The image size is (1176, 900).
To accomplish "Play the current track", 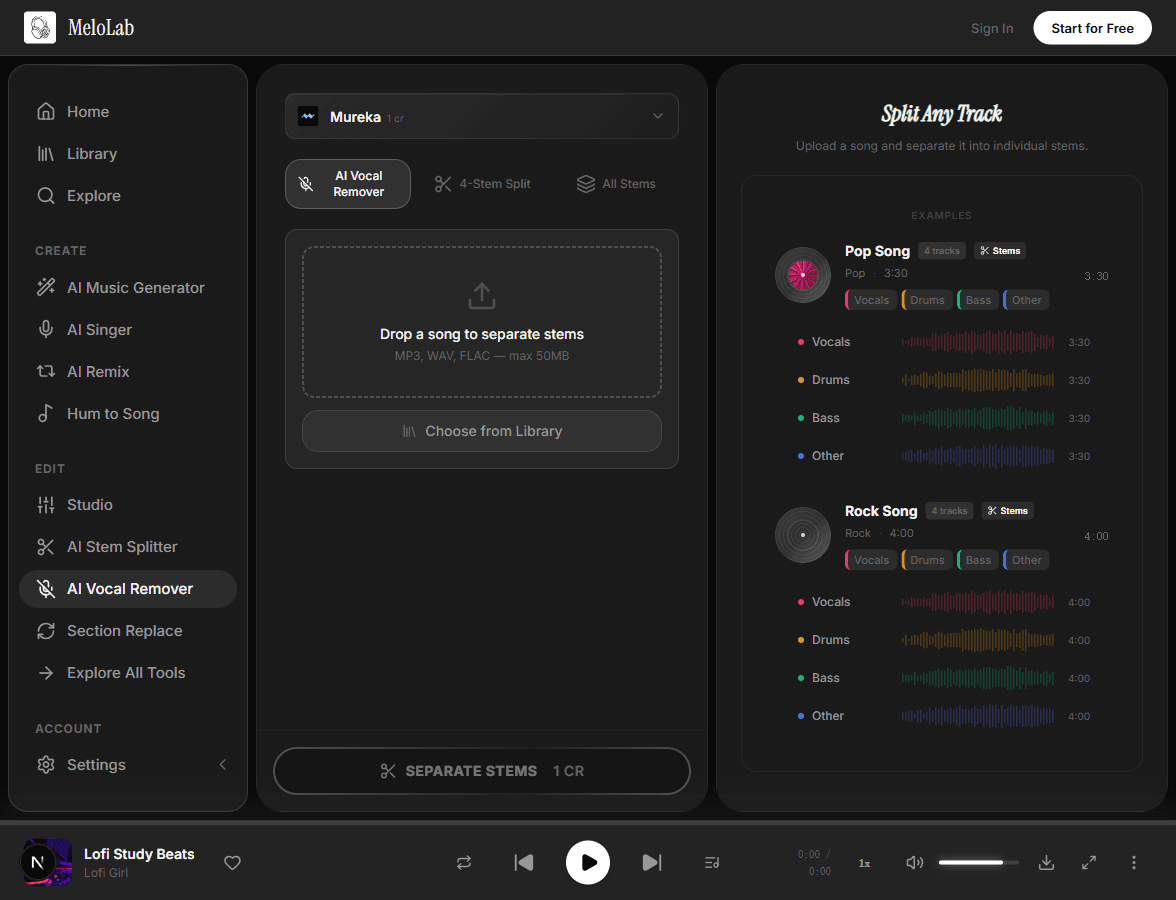I will pyautogui.click(x=587, y=862).
